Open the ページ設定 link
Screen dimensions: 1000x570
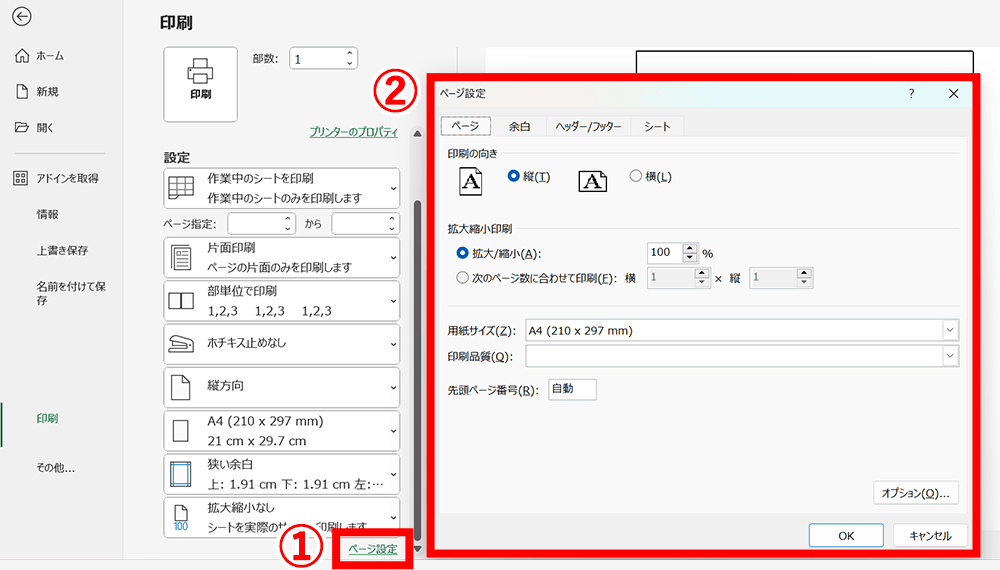pyautogui.click(x=373, y=549)
